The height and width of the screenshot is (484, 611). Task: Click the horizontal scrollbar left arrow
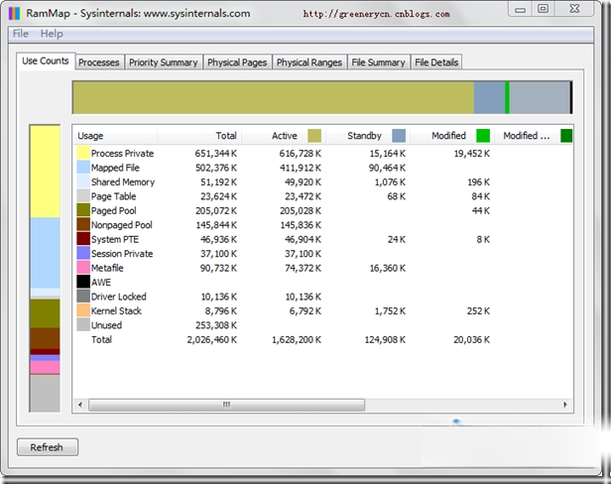[80, 405]
